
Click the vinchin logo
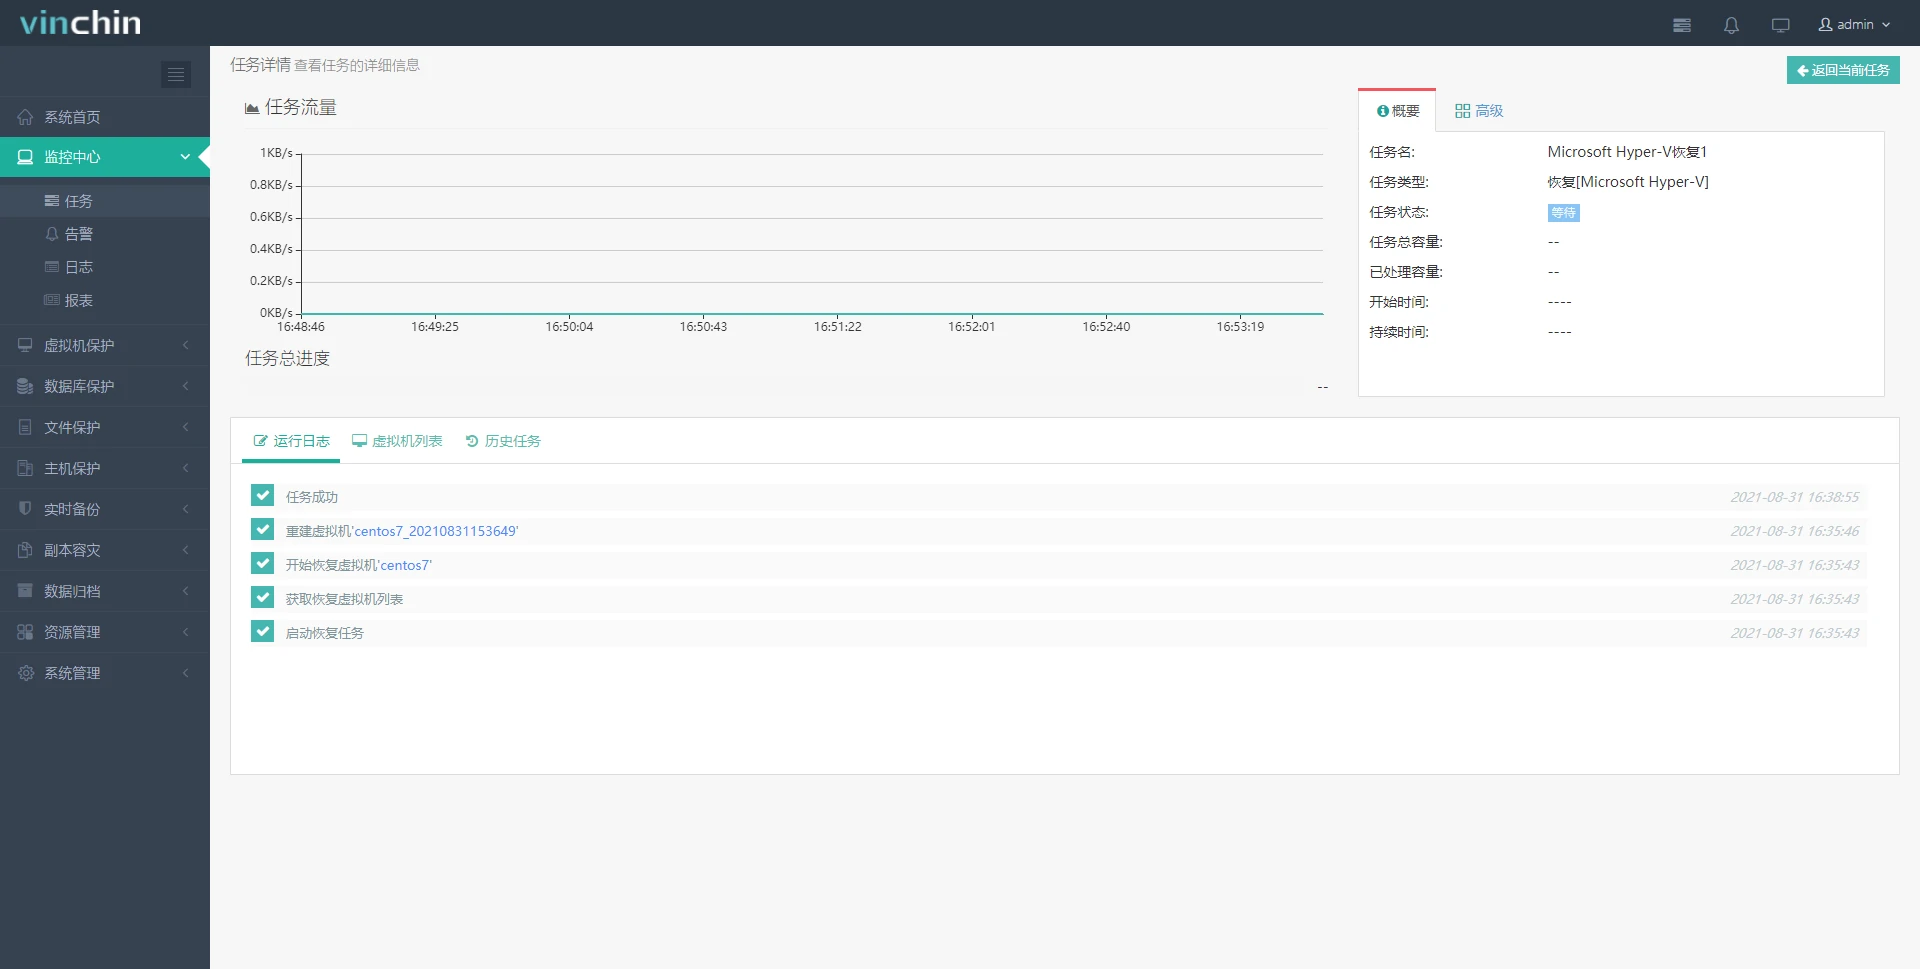(80, 22)
